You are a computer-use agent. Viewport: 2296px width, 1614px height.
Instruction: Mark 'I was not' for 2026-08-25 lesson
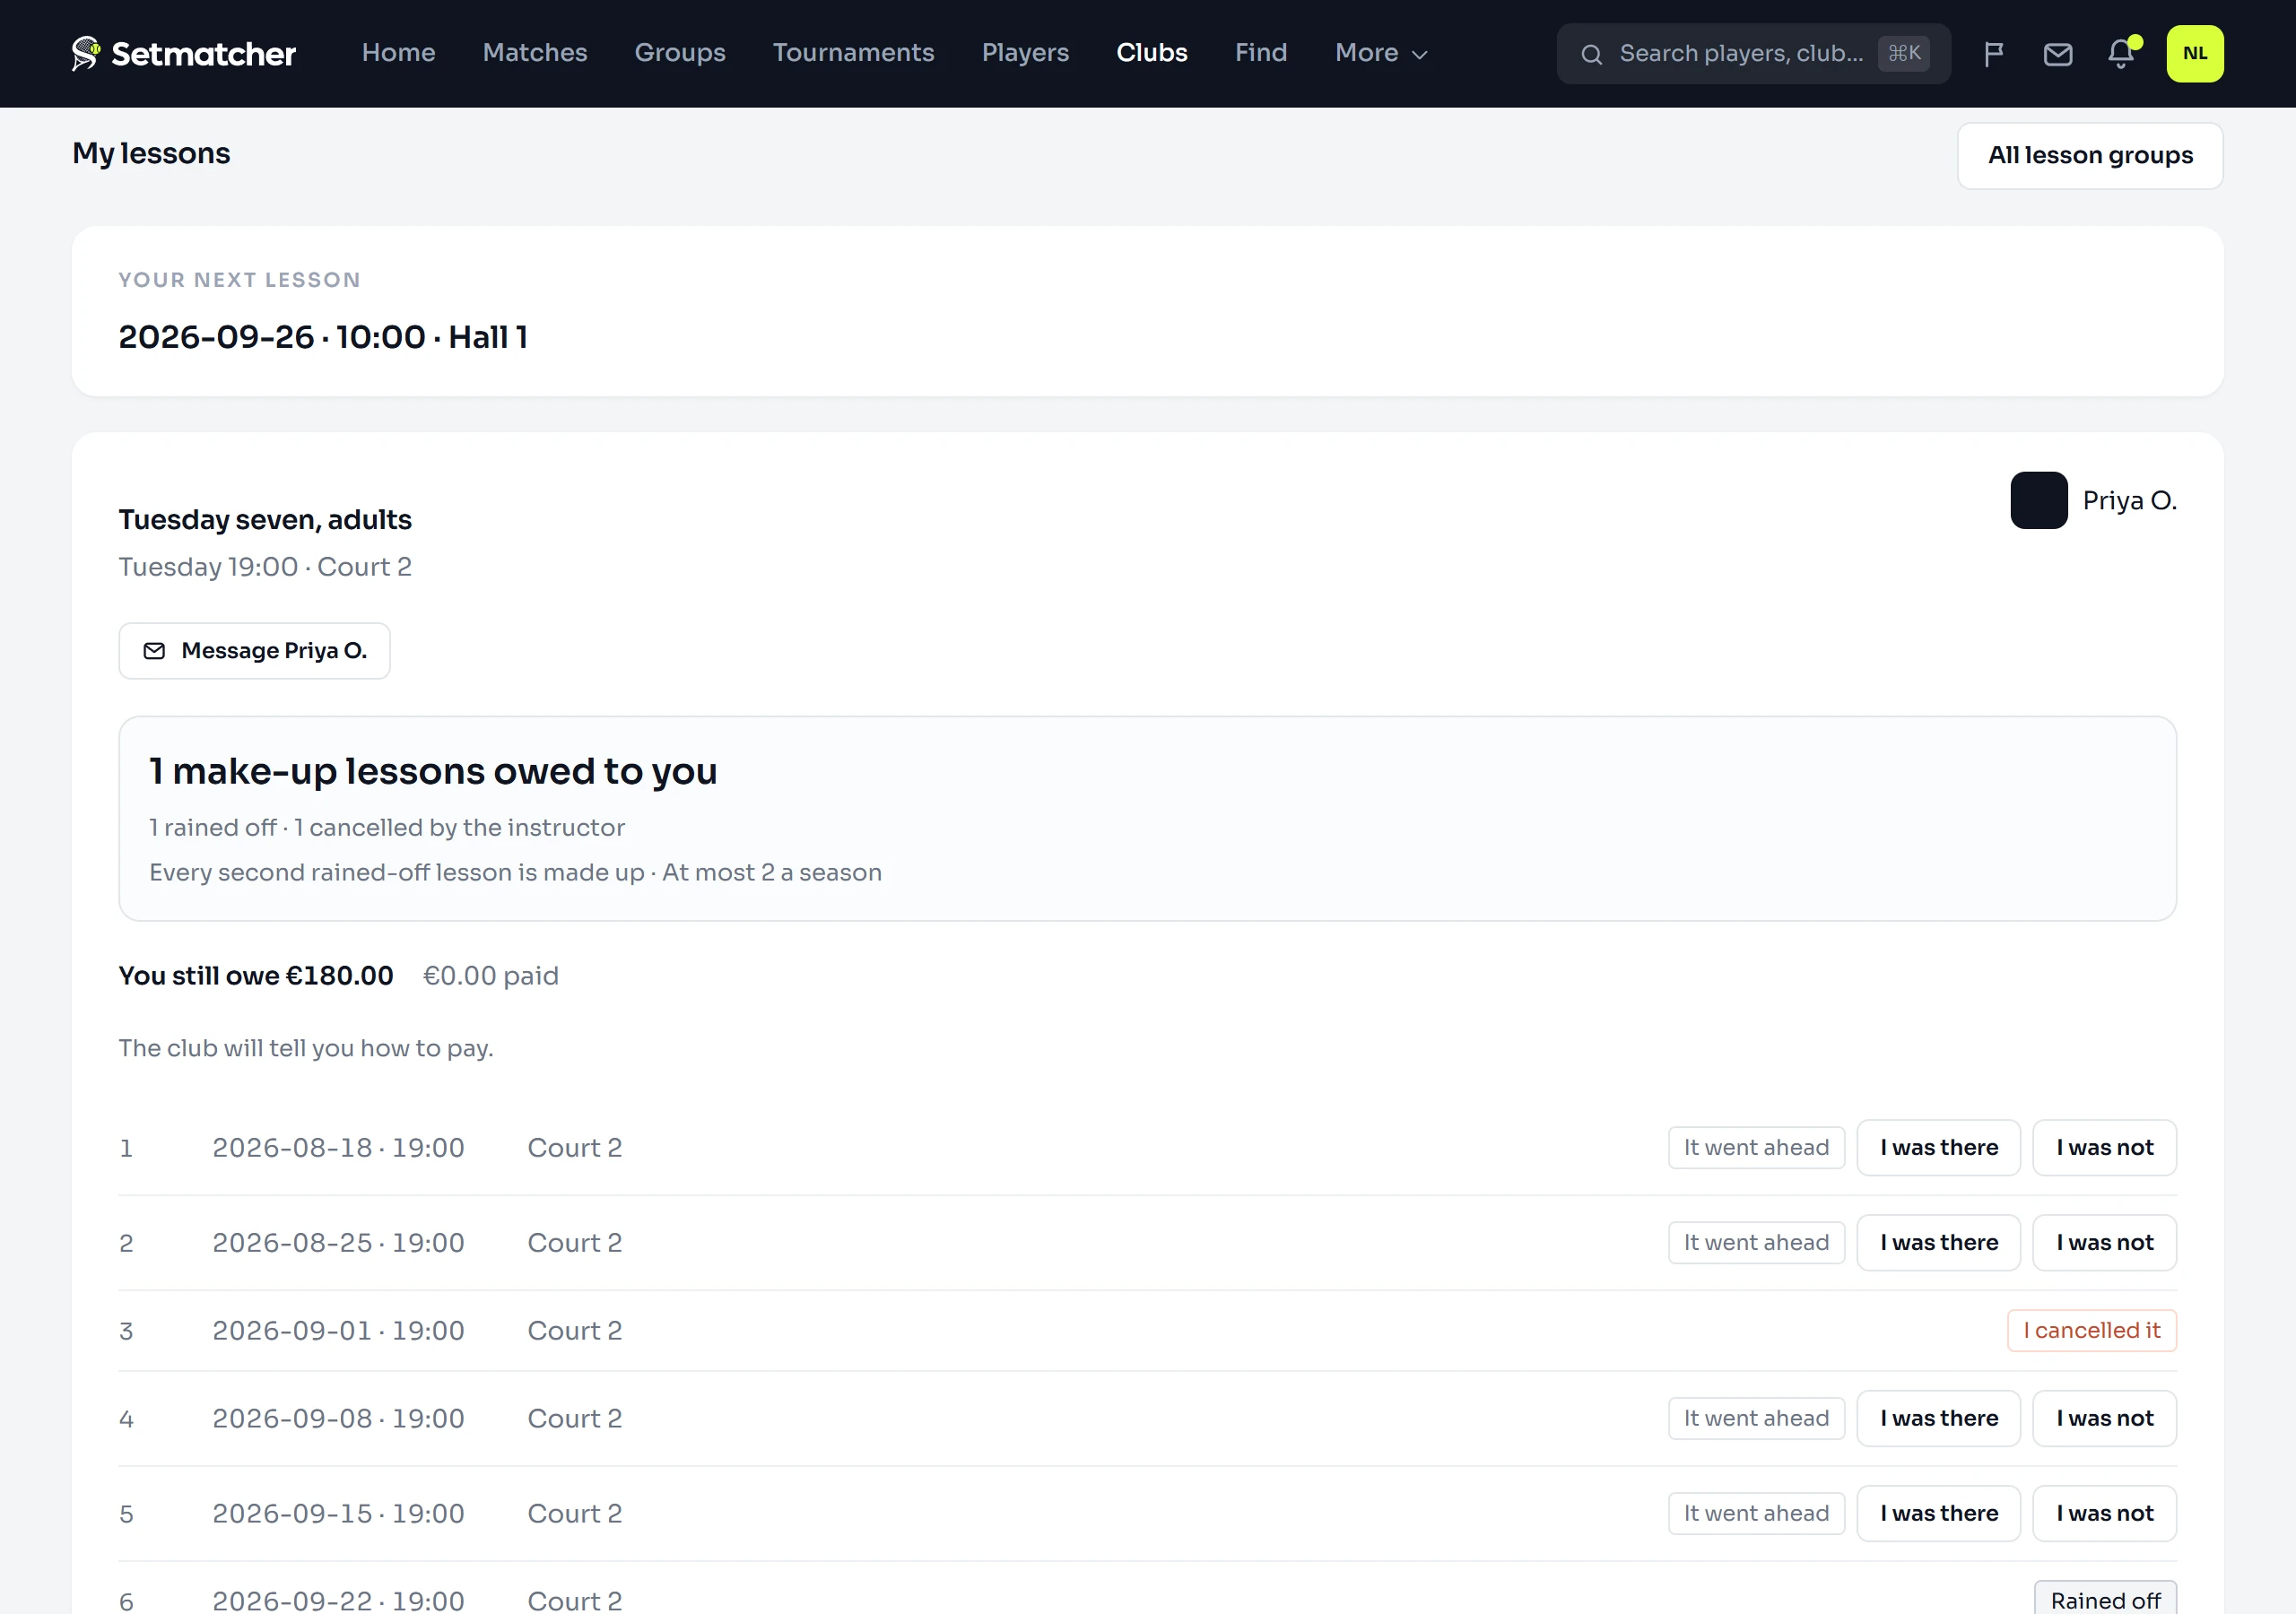tap(2104, 1243)
